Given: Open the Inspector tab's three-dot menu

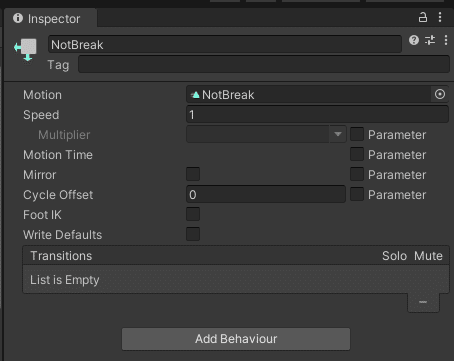Looking at the screenshot, I should click(440, 17).
